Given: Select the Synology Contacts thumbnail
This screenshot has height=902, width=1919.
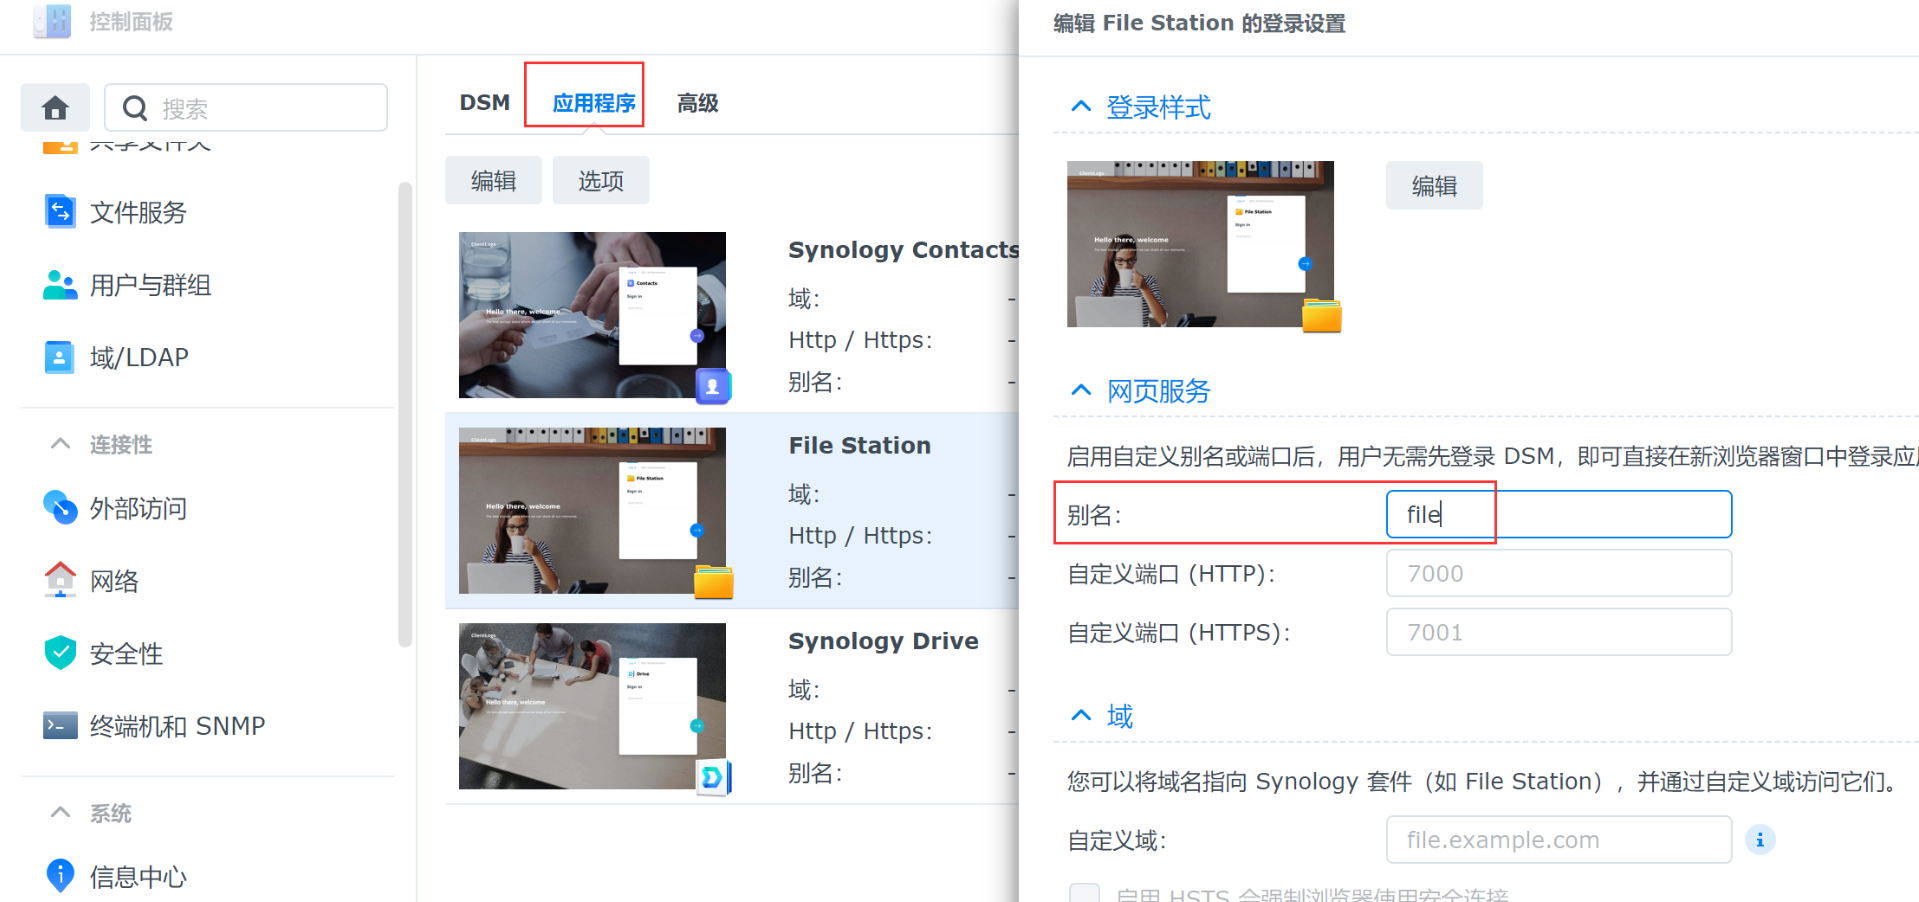Looking at the screenshot, I should (x=592, y=315).
